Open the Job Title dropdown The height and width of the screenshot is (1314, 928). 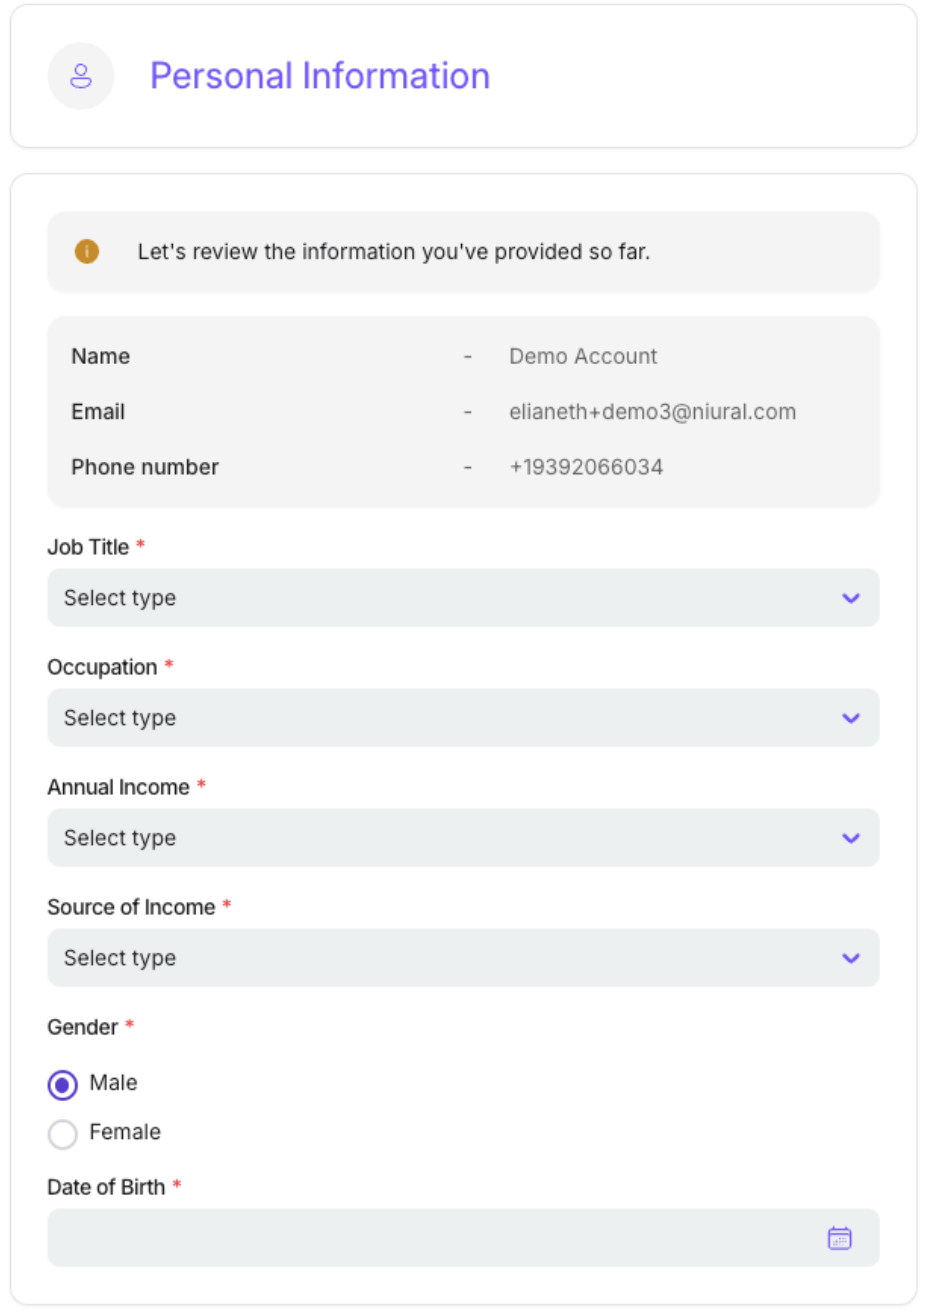440,598
